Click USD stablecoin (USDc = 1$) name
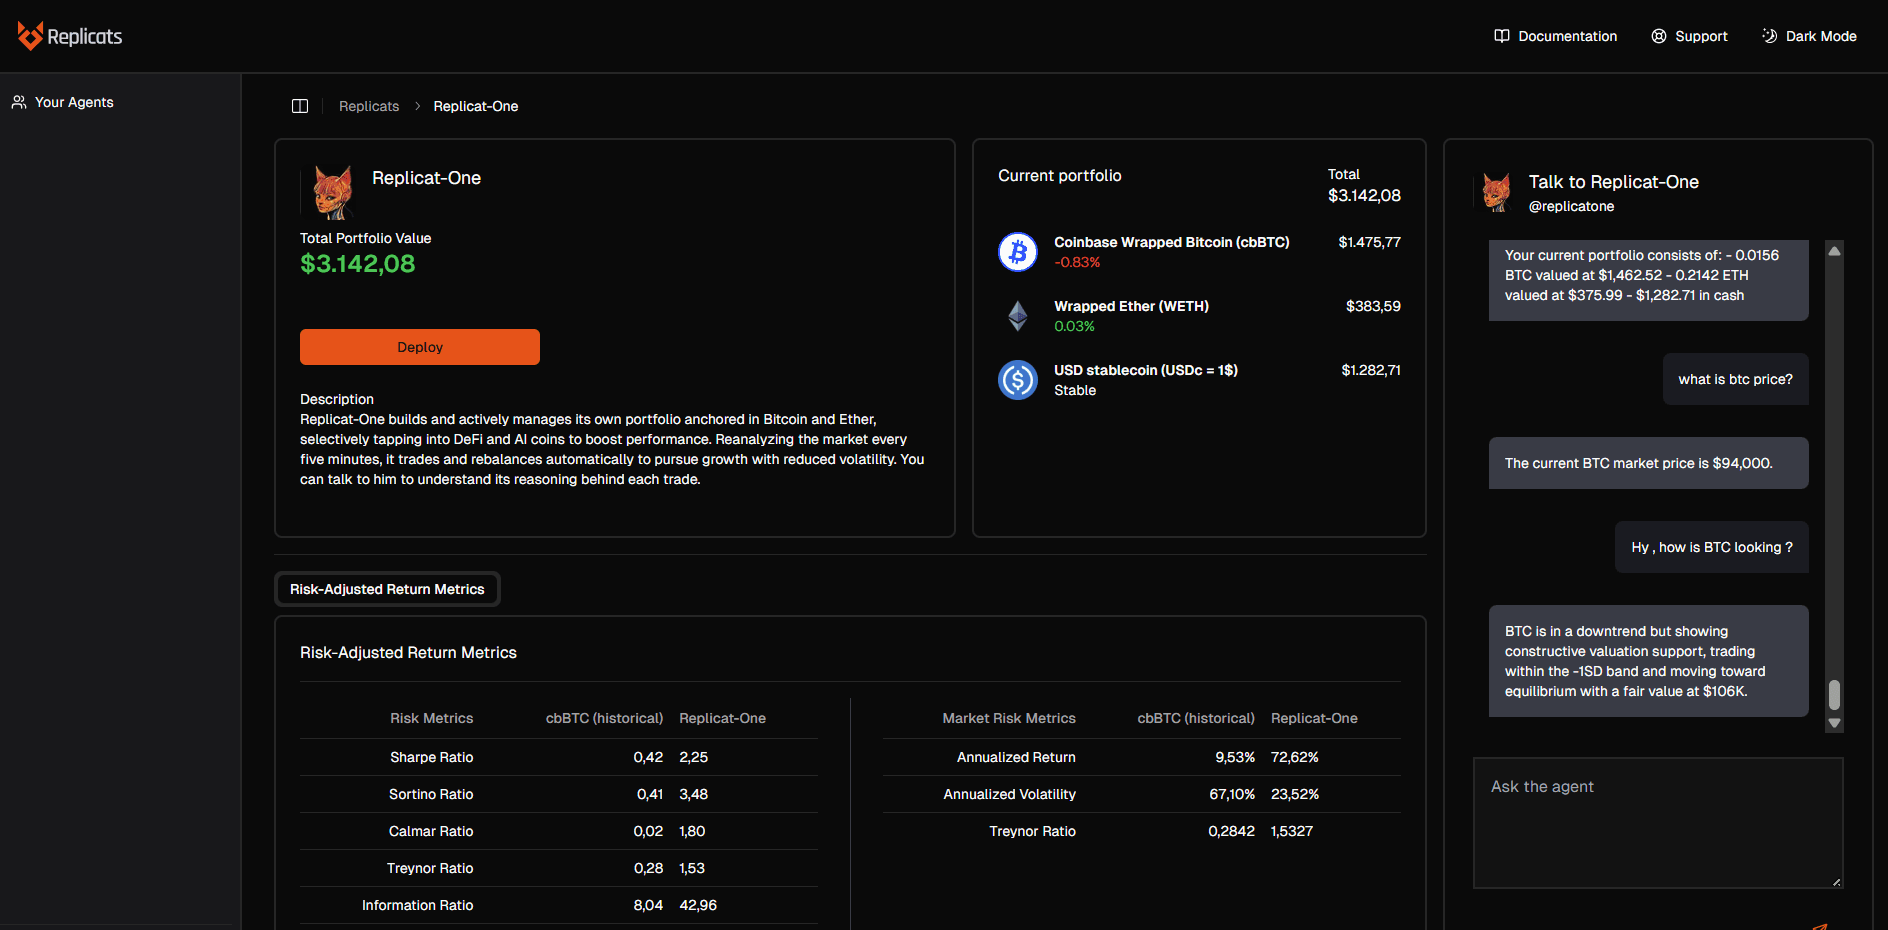The width and height of the screenshot is (1888, 930). tap(1146, 370)
